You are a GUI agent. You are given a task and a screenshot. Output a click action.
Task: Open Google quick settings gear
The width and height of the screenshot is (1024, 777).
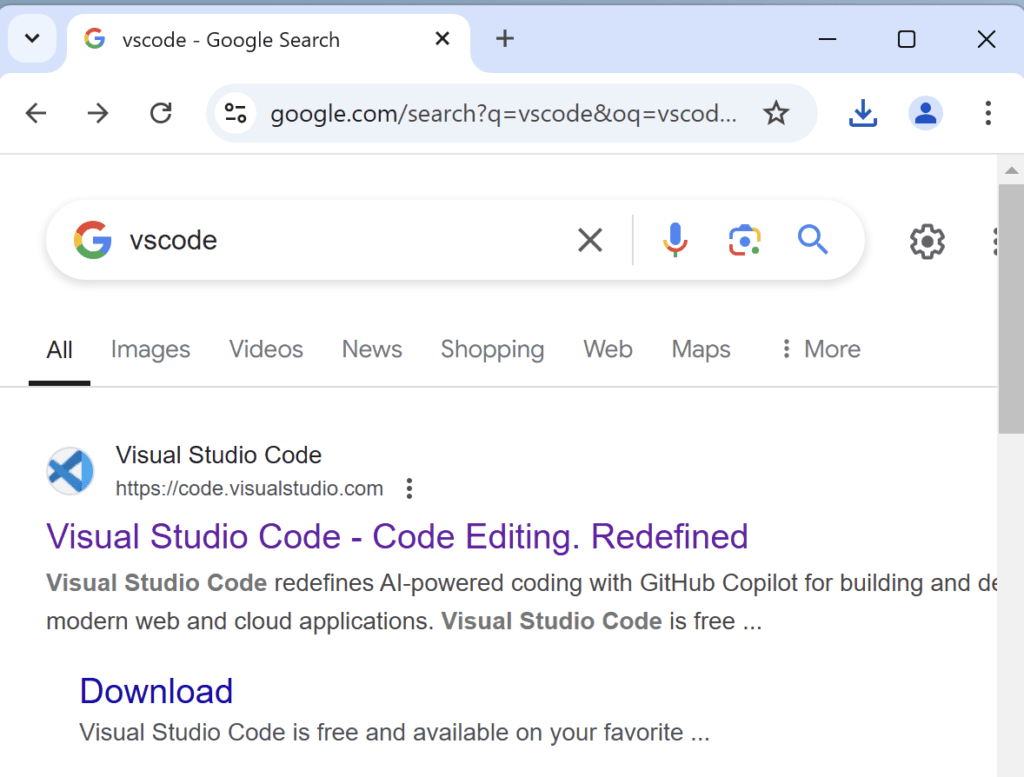coord(927,242)
